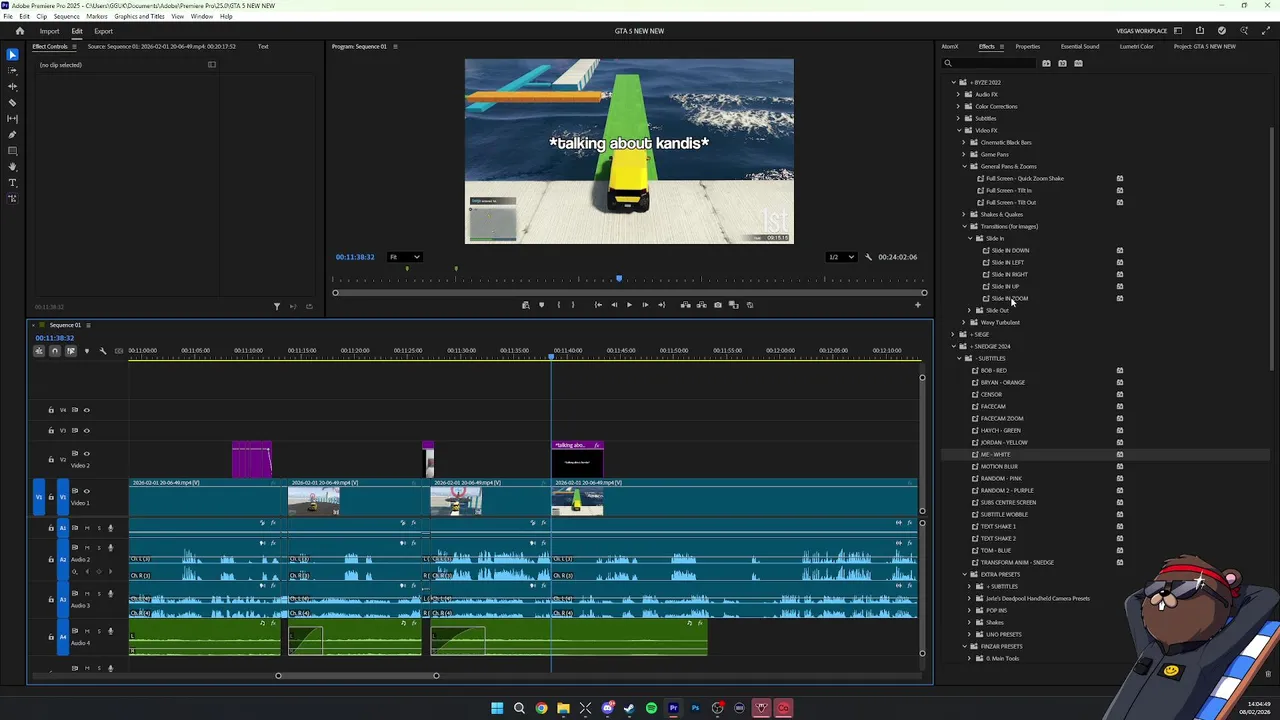
Task: Open Spotify from the Windows taskbar
Action: (x=651, y=708)
